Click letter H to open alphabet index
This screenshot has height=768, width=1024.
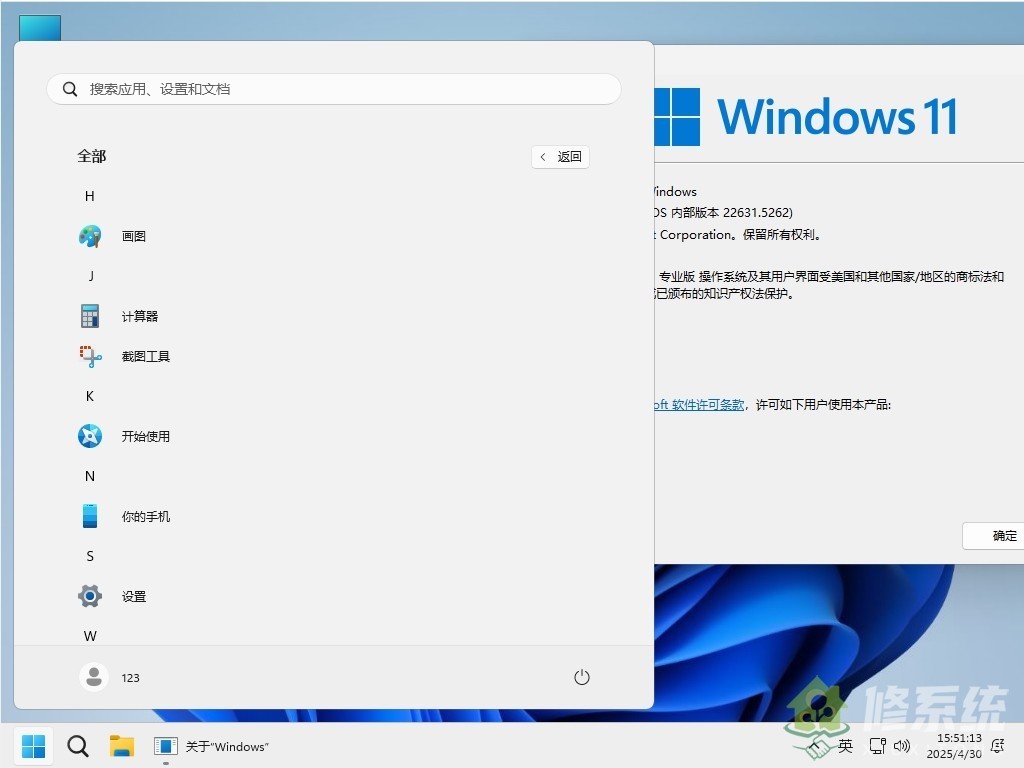coord(90,196)
